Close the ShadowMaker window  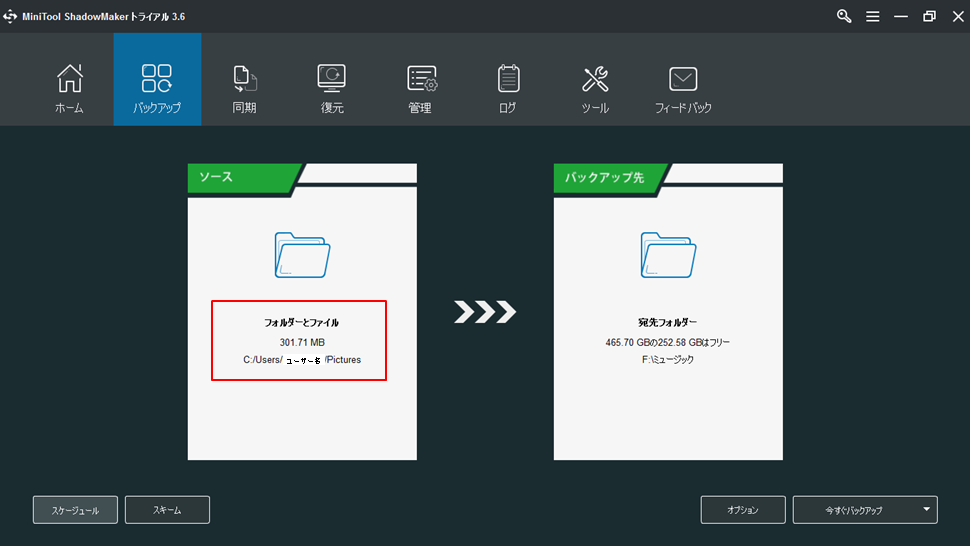point(958,17)
